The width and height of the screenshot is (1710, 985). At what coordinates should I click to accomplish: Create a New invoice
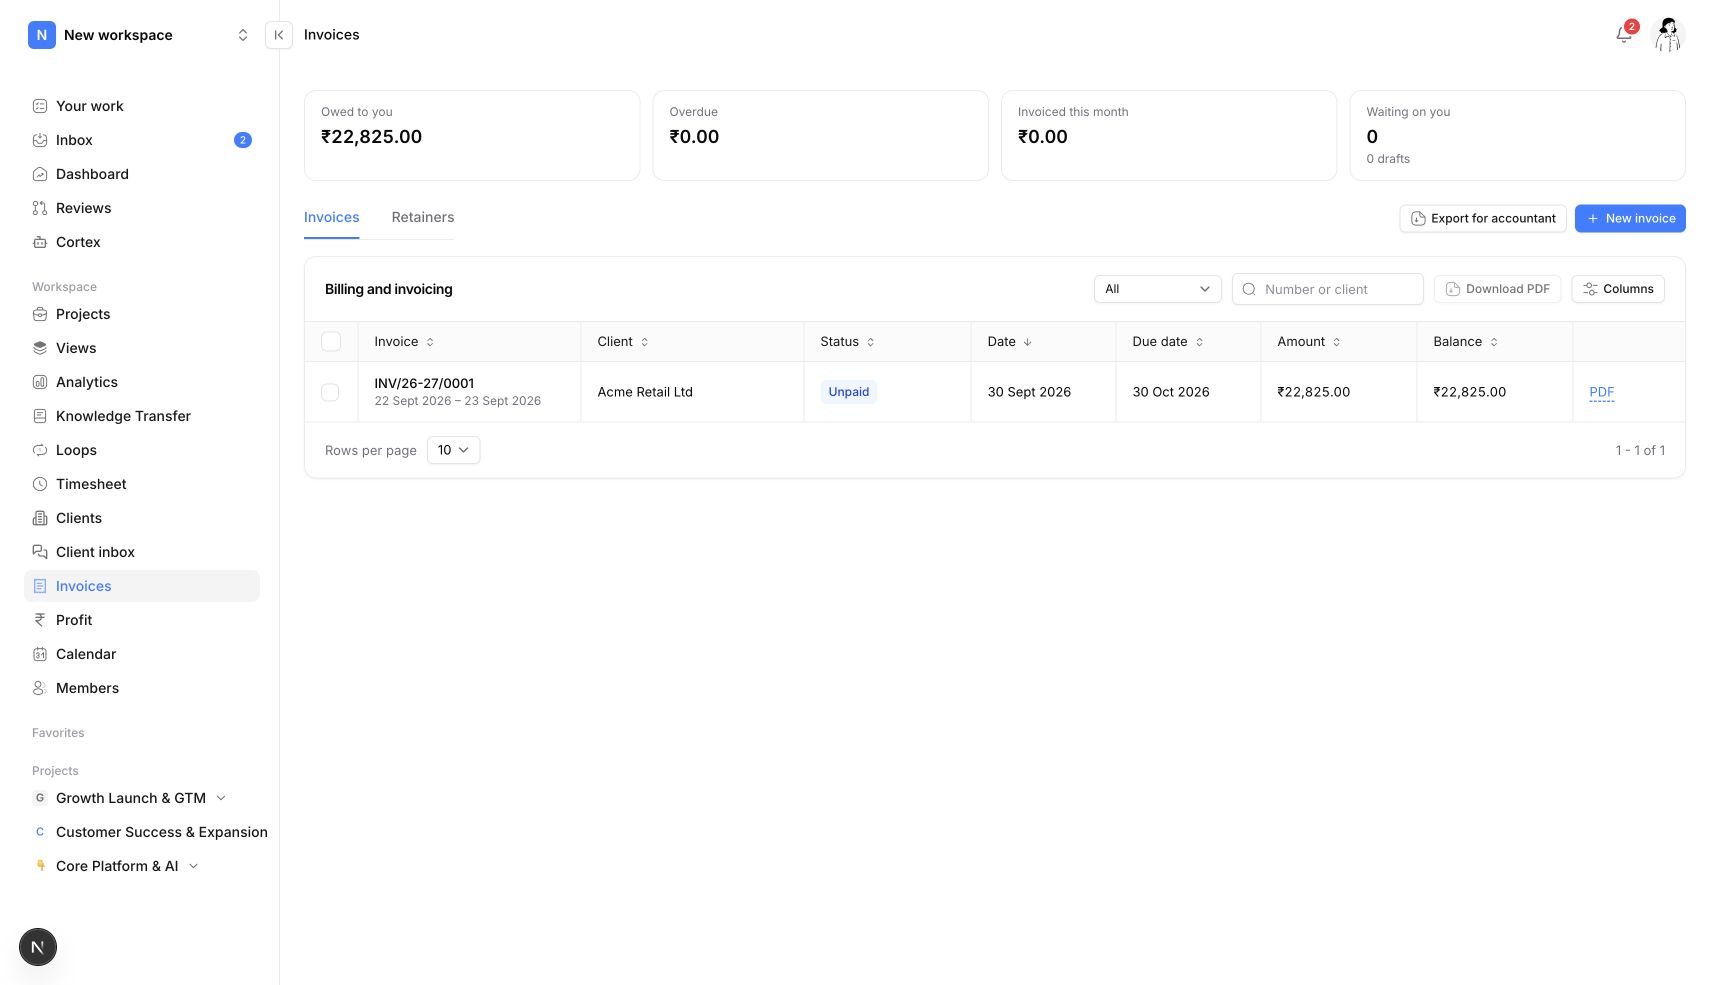click(1630, 219)
